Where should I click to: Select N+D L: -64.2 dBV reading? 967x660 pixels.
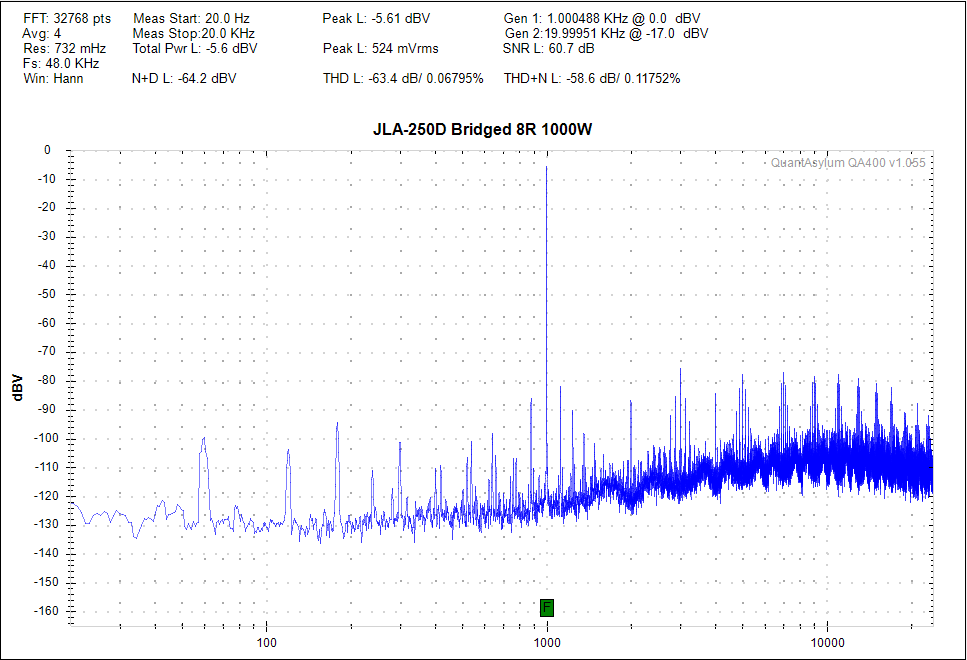click(x=184, y=78)
